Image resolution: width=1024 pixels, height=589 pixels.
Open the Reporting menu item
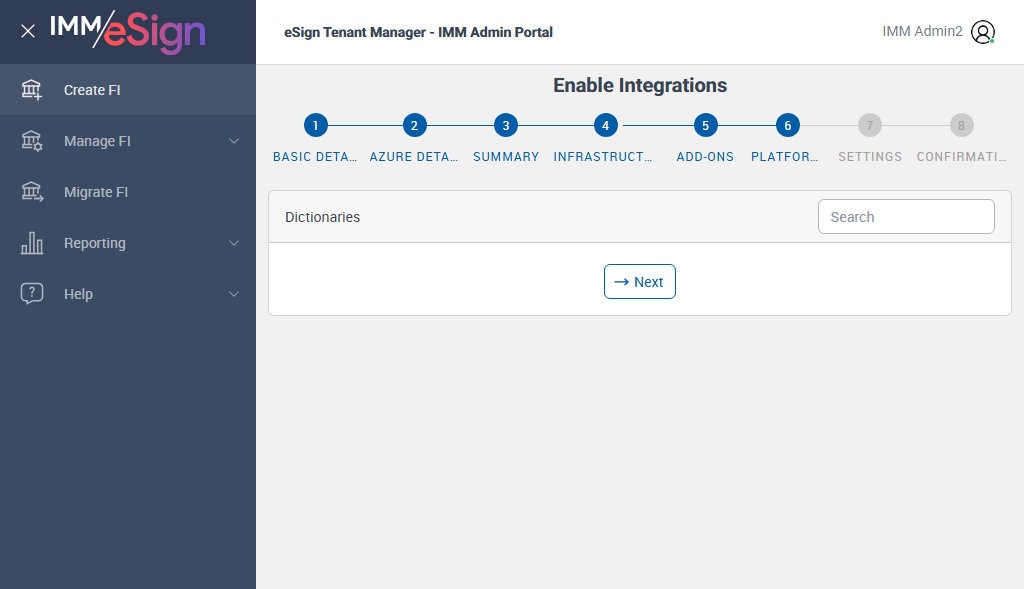(x=128, y=243)
